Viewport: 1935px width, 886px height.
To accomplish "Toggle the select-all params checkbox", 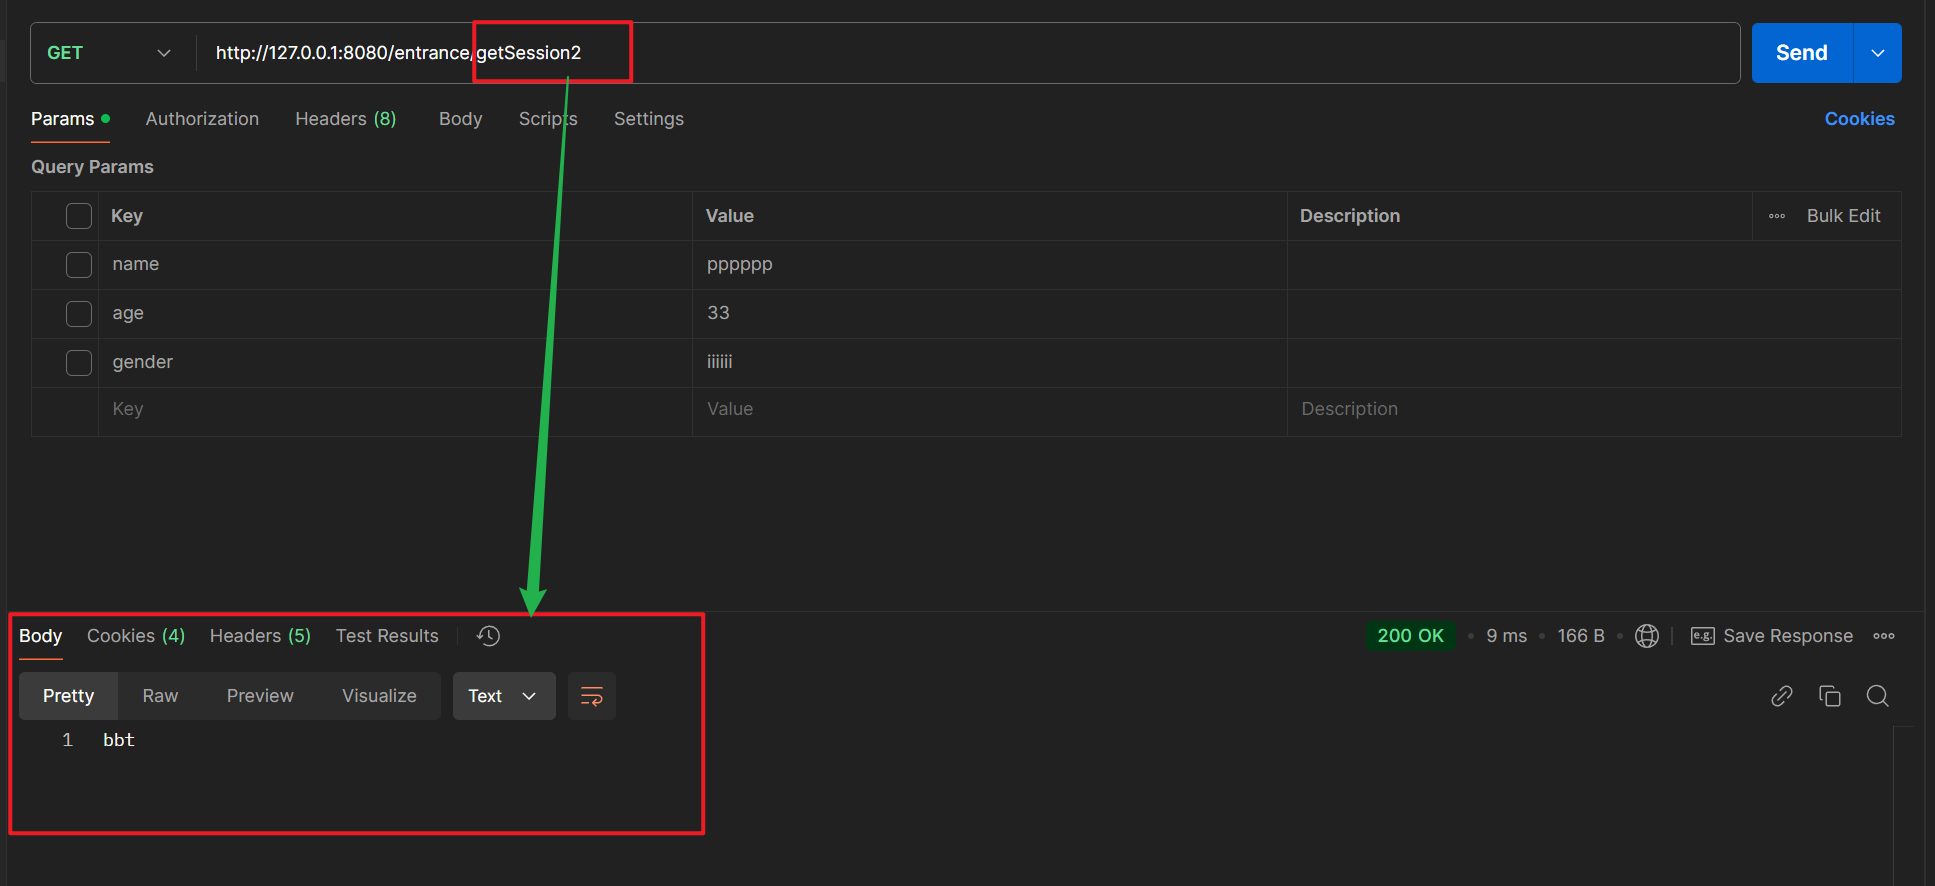I will (x=79, y=216).
